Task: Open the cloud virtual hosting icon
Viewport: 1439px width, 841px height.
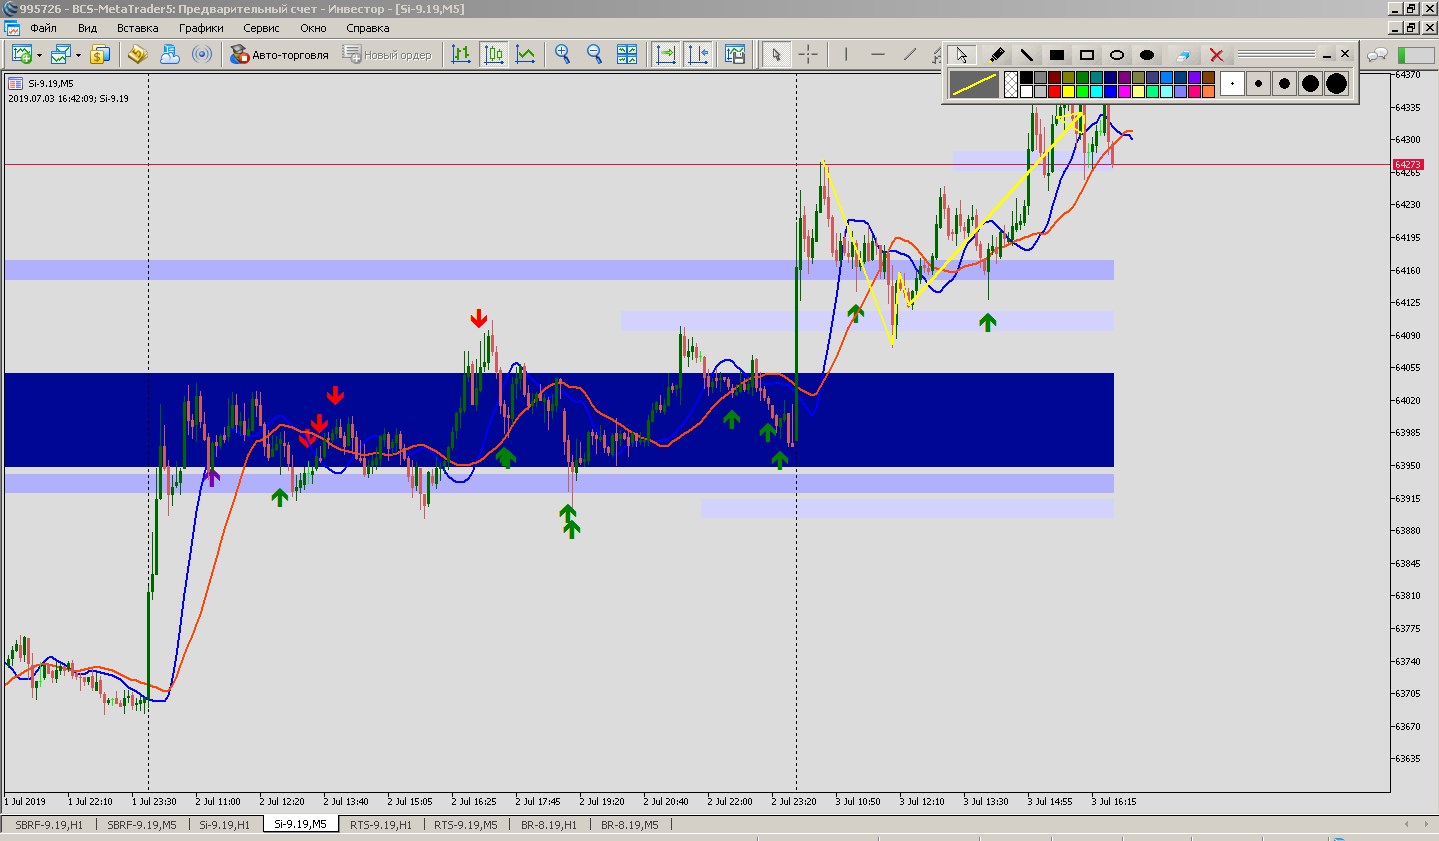Action: coord(170,55)
